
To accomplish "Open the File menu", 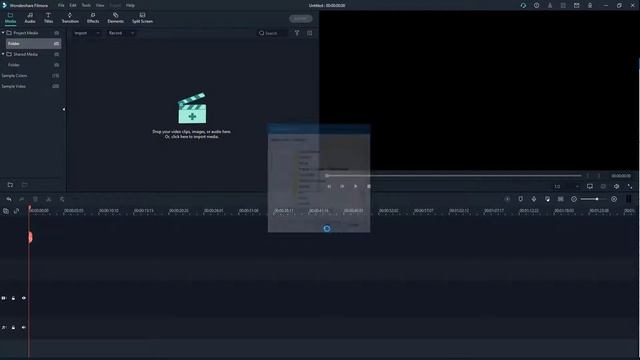I will (x=61, y=5).
